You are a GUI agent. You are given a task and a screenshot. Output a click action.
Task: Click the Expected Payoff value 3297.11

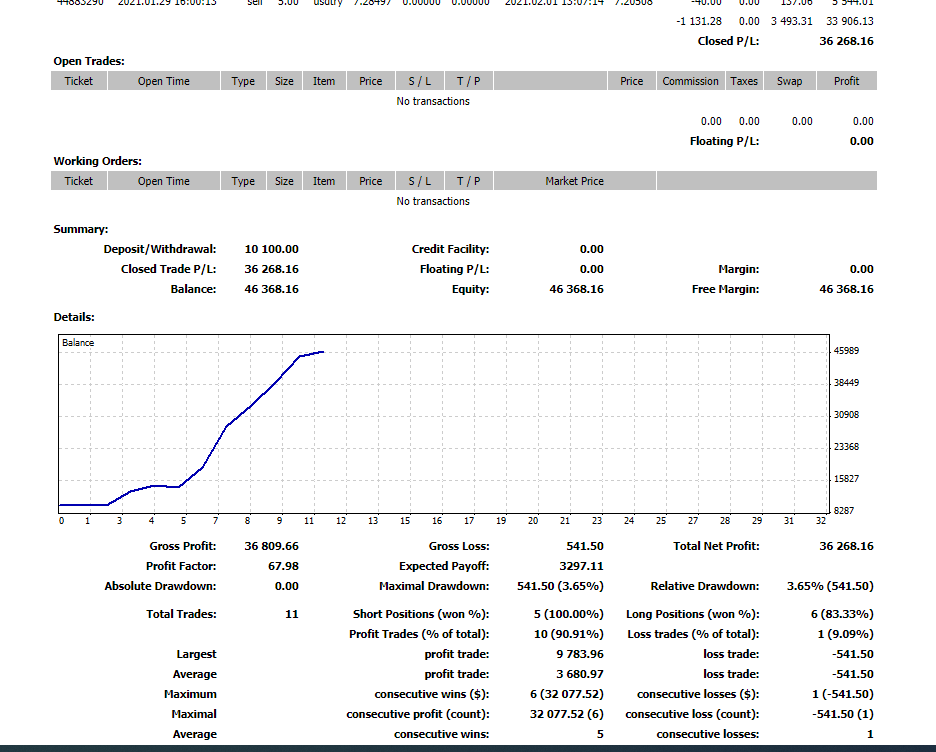coord(580,566)
